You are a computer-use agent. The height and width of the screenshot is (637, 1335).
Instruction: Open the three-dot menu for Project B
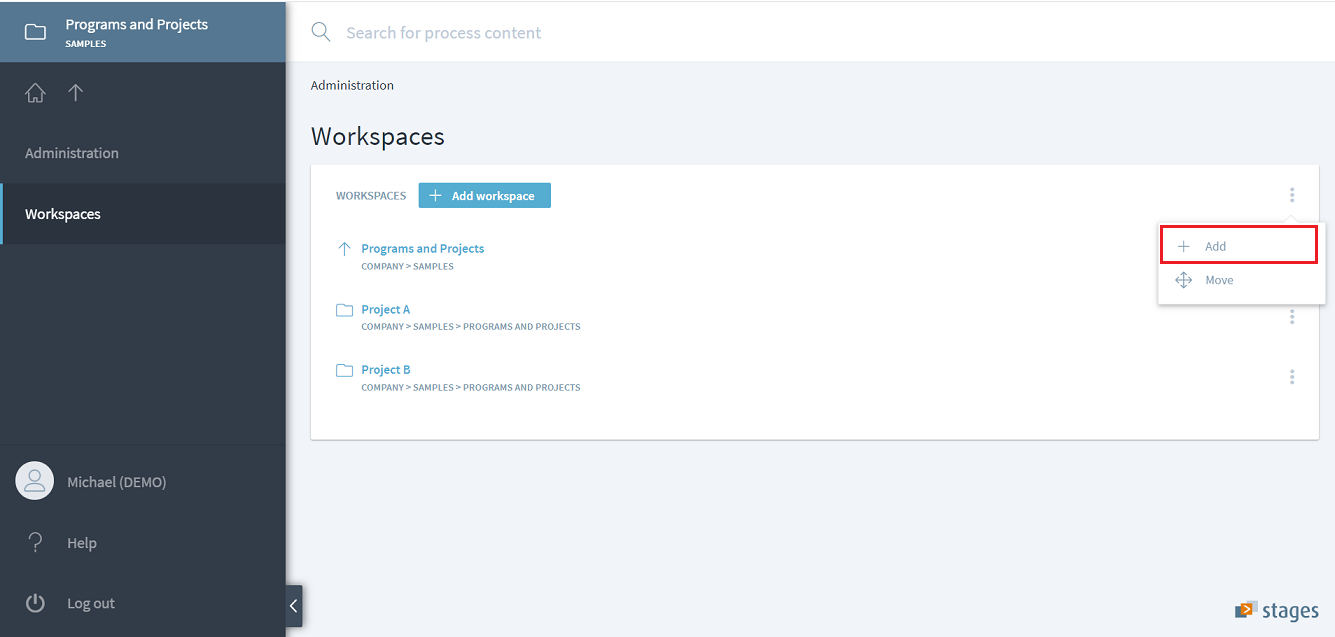[1292, 377]
